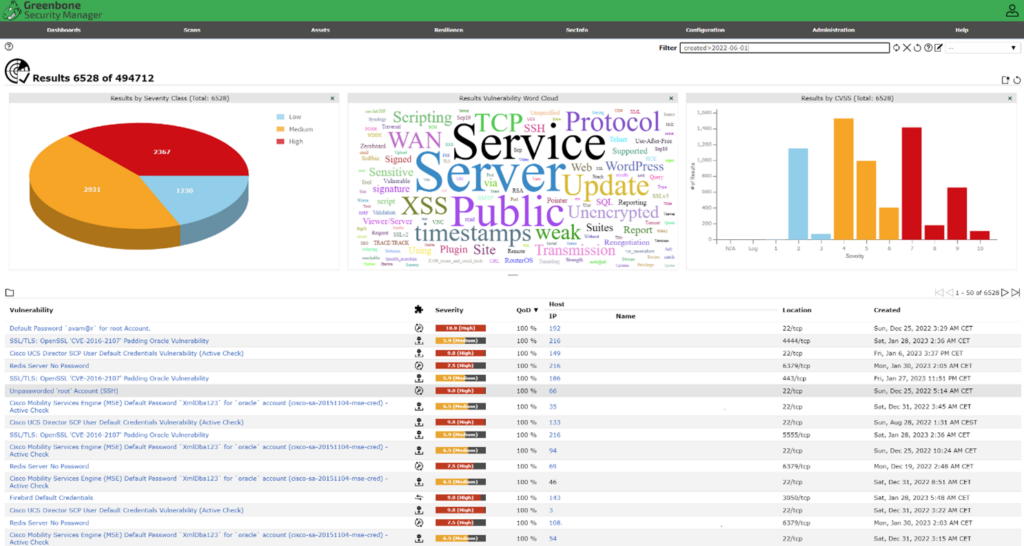Click the solution type icon in the Unpassworded root Account row
This screenshot has height=546, width=1024.
click(419, 391)
